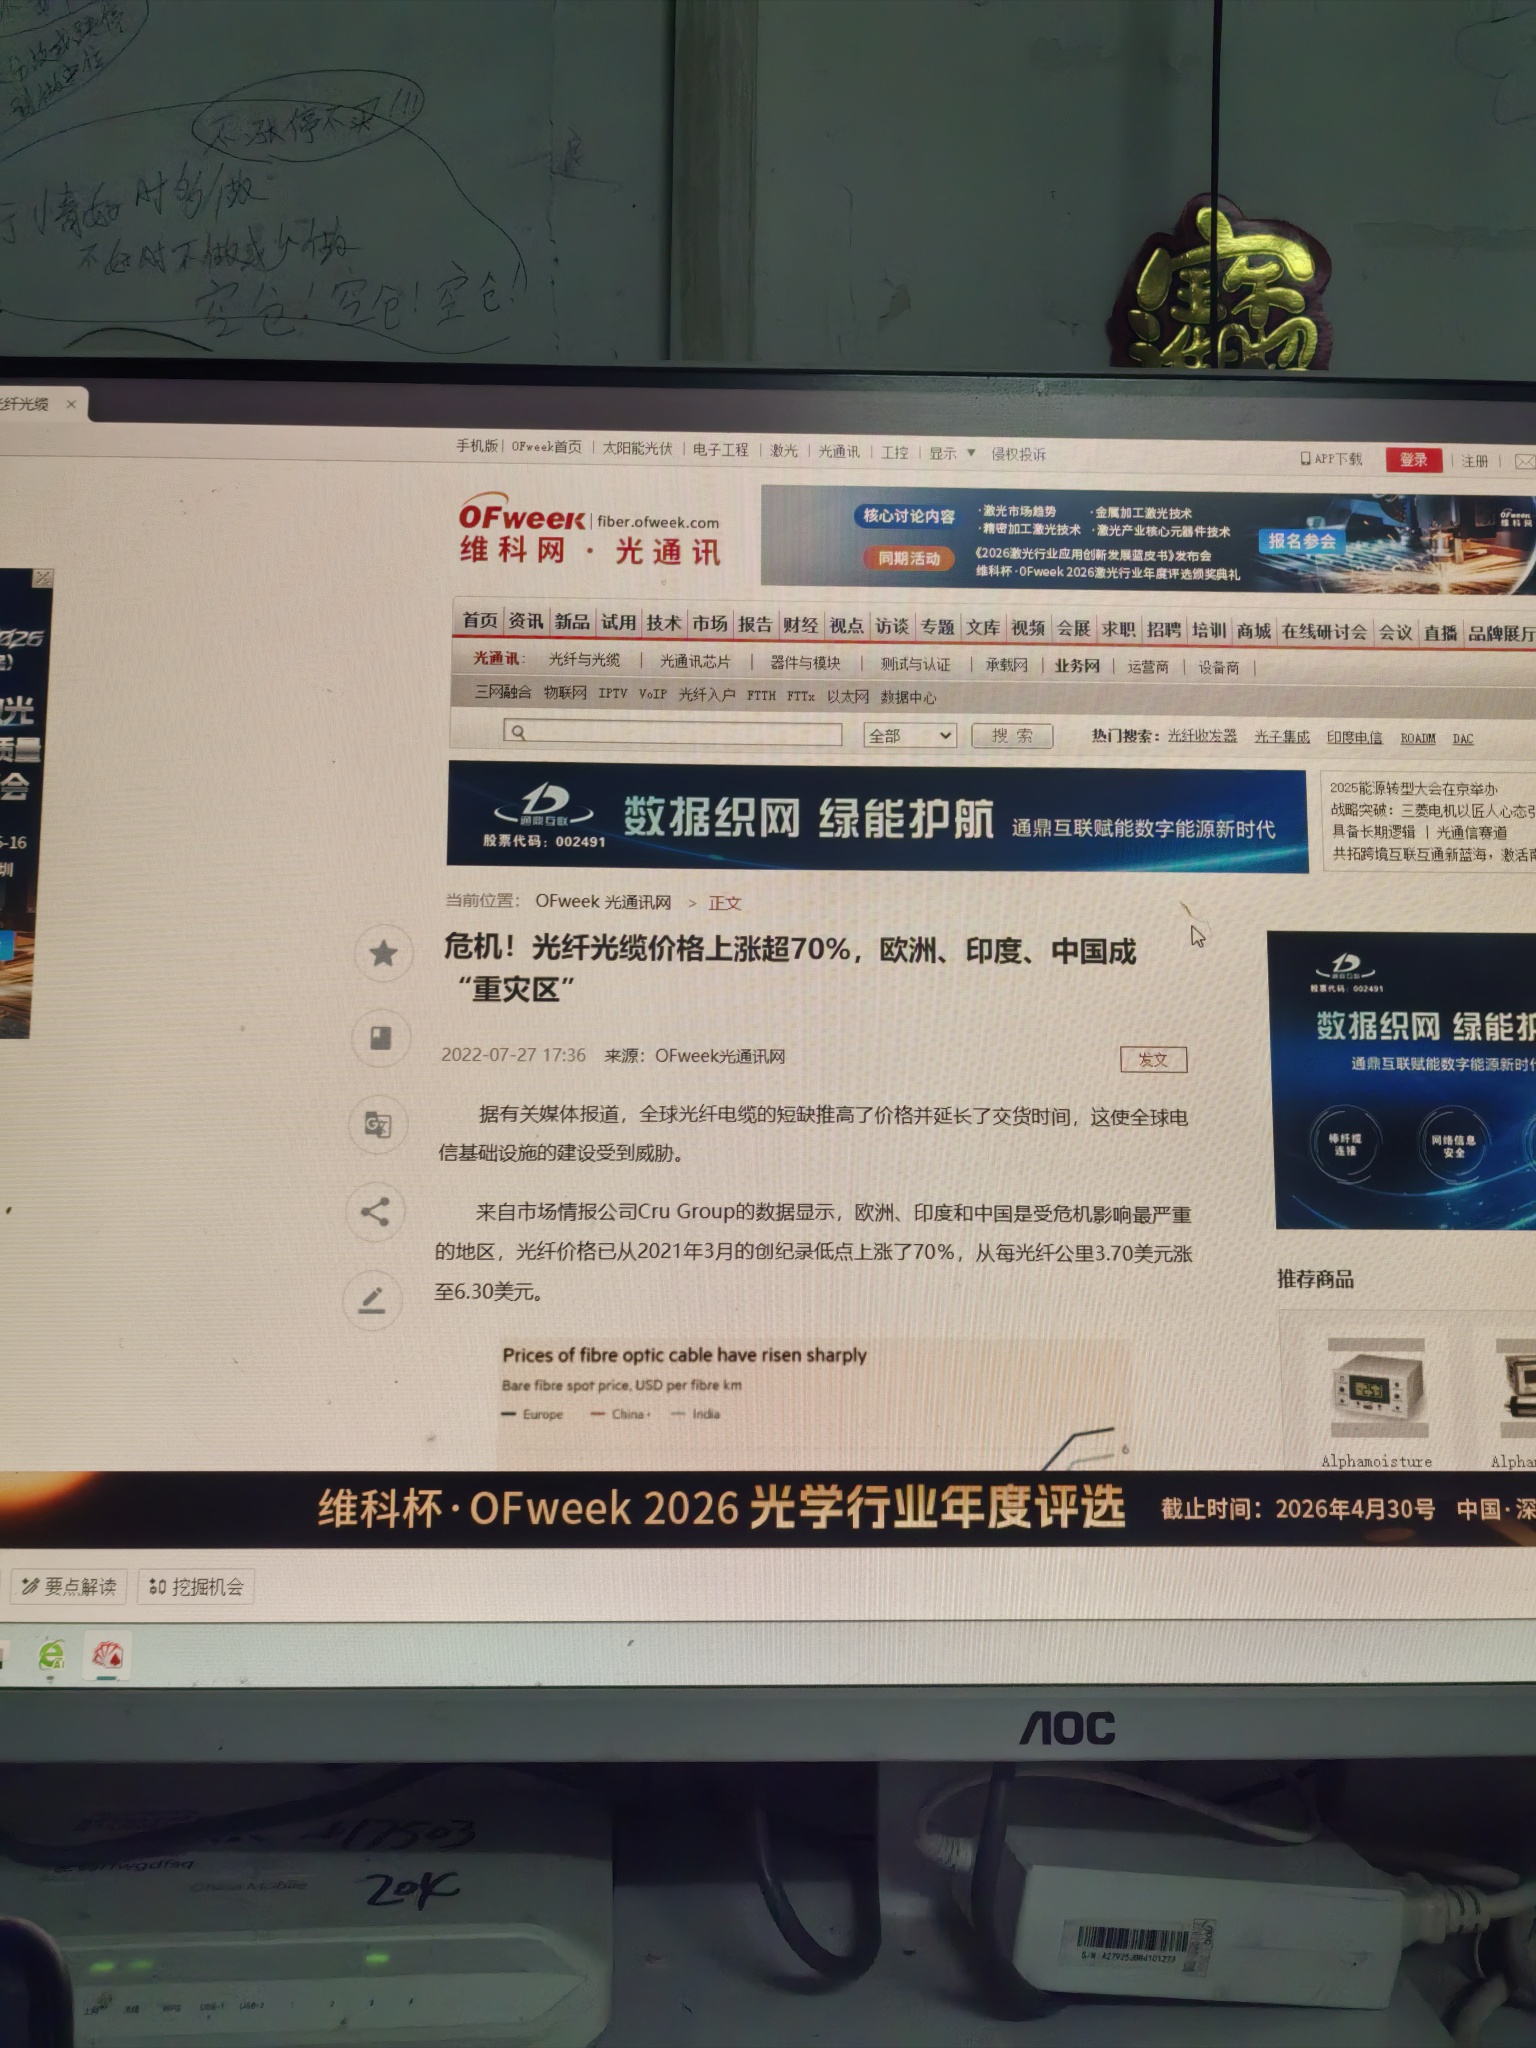Screen dimensions: 1536x2048
Task: Click hot search DAC
Action: tap(1463, 739)
